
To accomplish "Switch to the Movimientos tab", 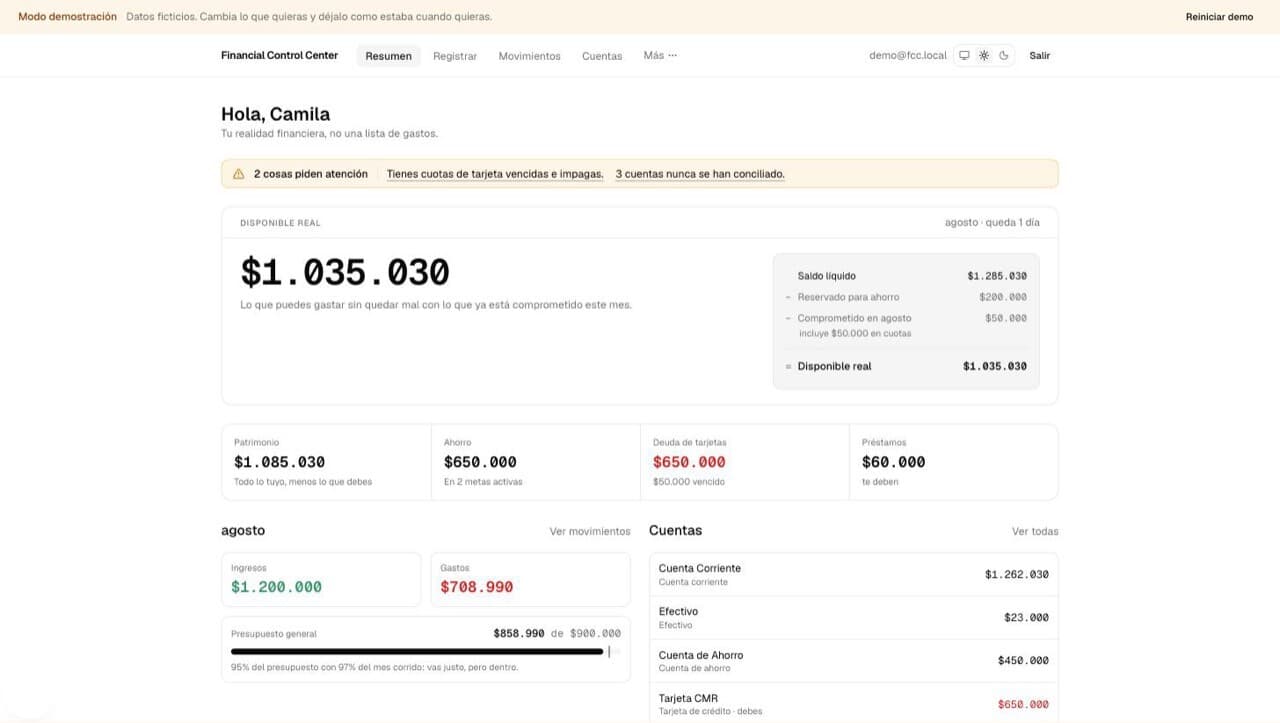I will click(530, 56).
